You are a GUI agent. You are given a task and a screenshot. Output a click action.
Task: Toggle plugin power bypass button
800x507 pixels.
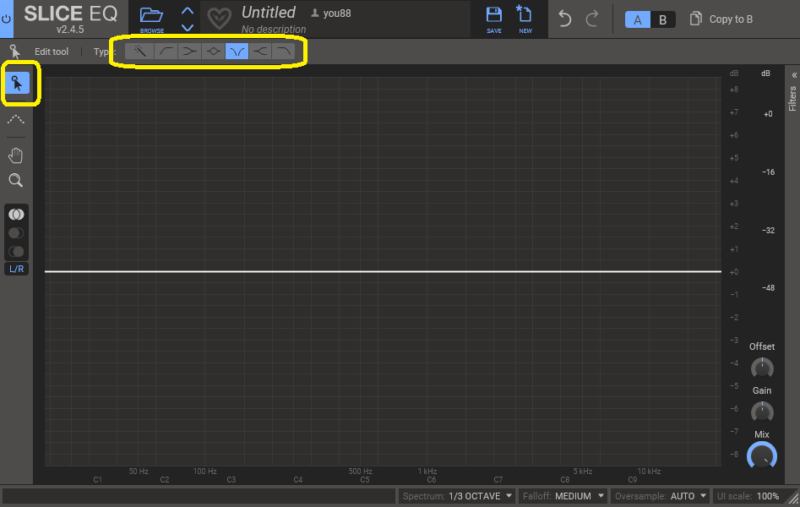coord(6,19)
